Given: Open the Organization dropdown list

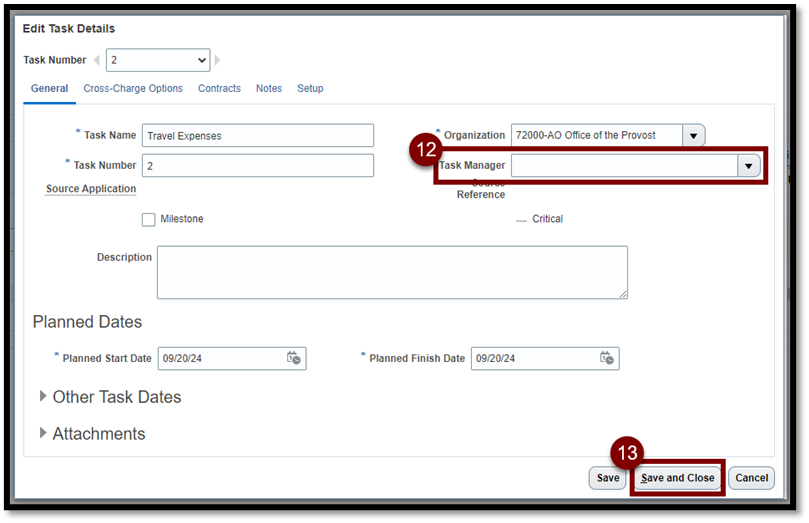Looking at the screenshot, I should point(693,135).
